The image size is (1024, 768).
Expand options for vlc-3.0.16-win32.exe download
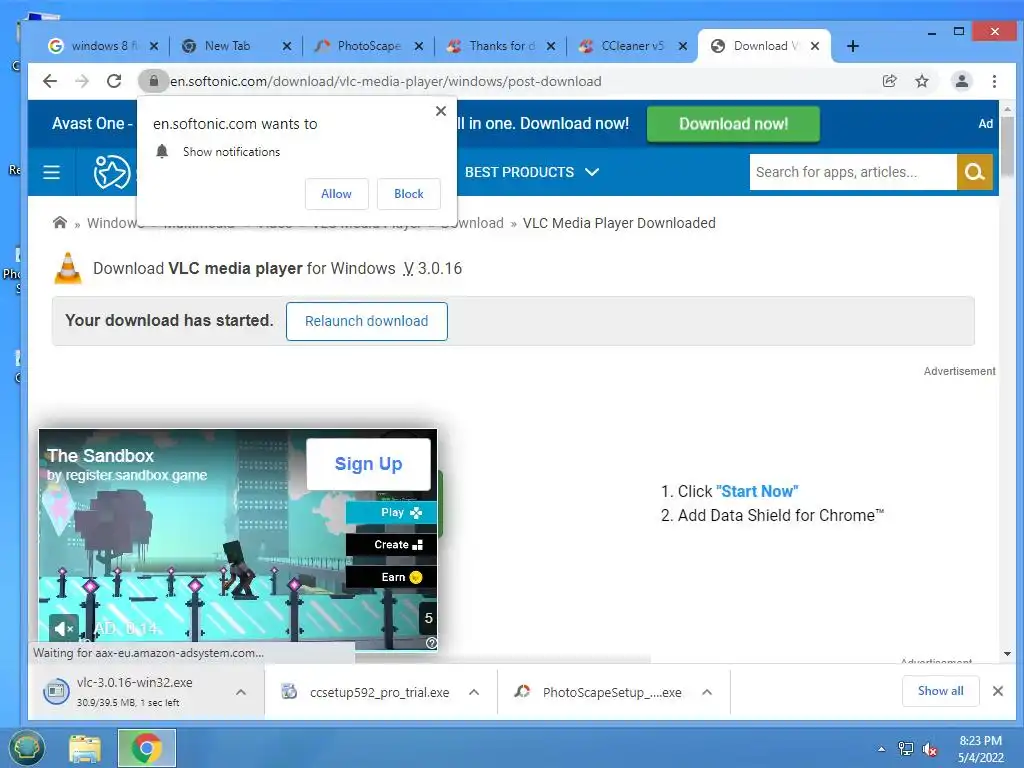241,692
